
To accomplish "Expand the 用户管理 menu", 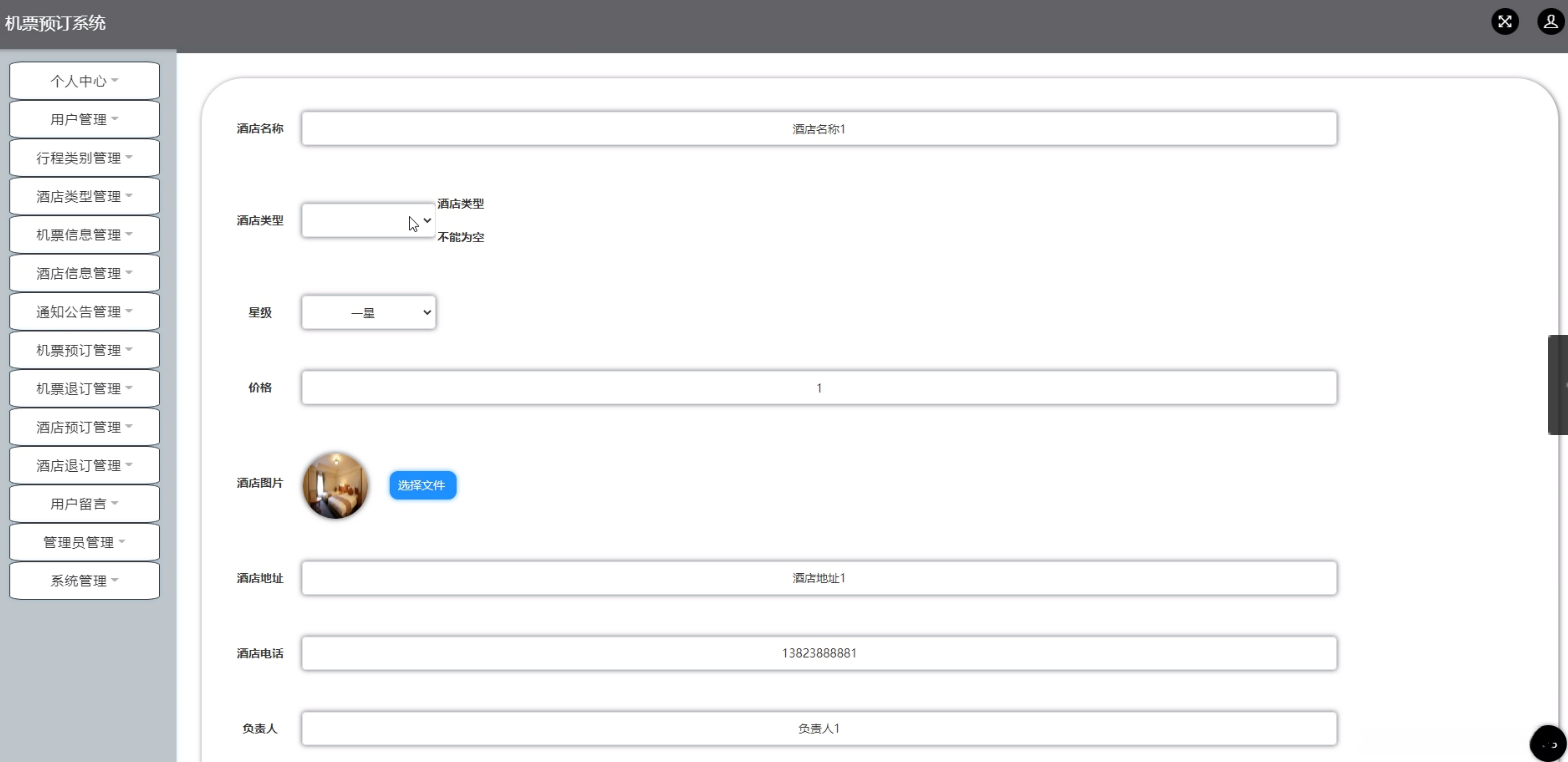I will tap(84, 119).
